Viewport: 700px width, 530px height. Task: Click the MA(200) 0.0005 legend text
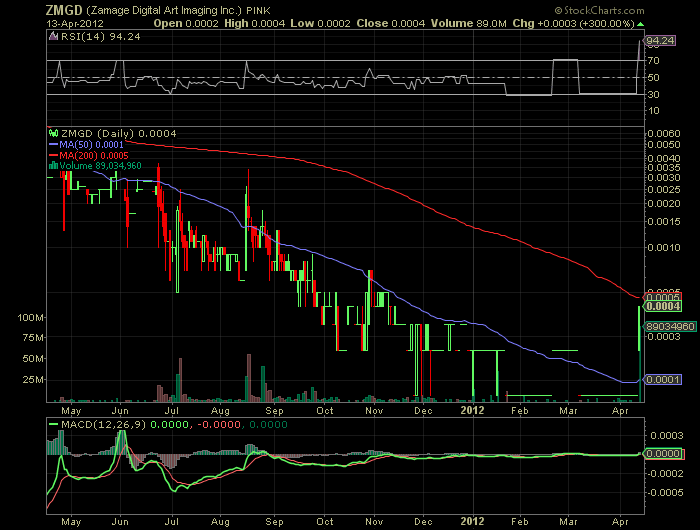click(x=94, y=155)
